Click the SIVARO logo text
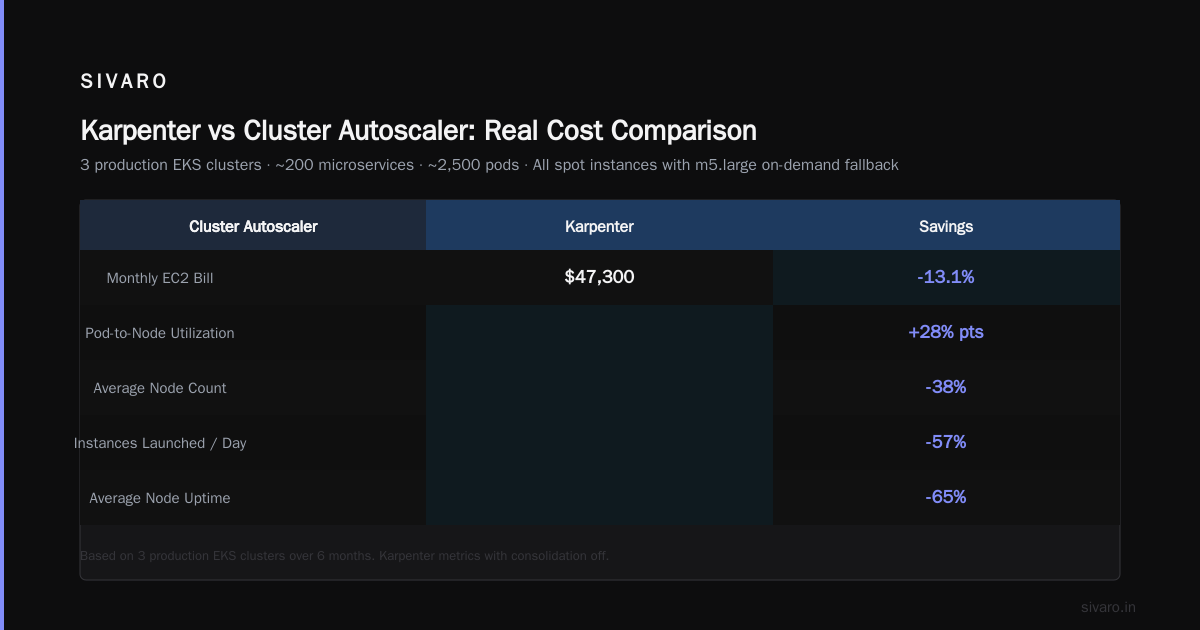The width and height of the screenshot is (1200, 630). [x=124, y=82]
